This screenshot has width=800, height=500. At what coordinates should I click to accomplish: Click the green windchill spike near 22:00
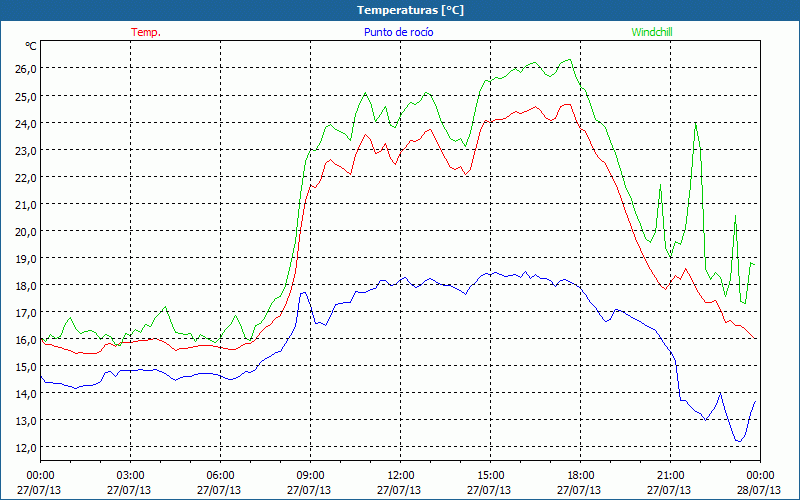coord(695,124)
